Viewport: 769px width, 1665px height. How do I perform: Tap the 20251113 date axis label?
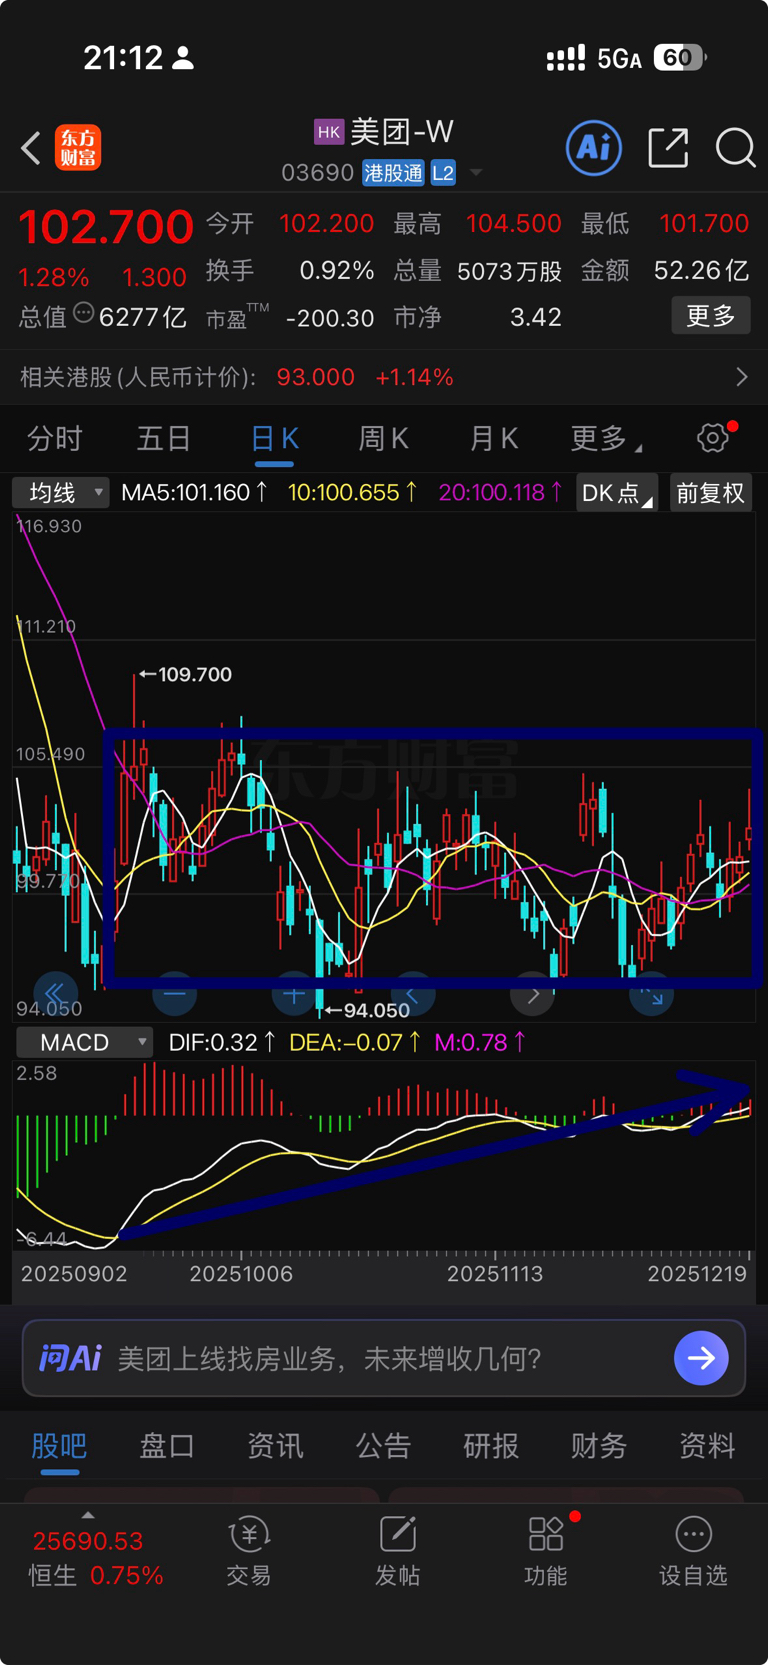(x=495, y=1274)
